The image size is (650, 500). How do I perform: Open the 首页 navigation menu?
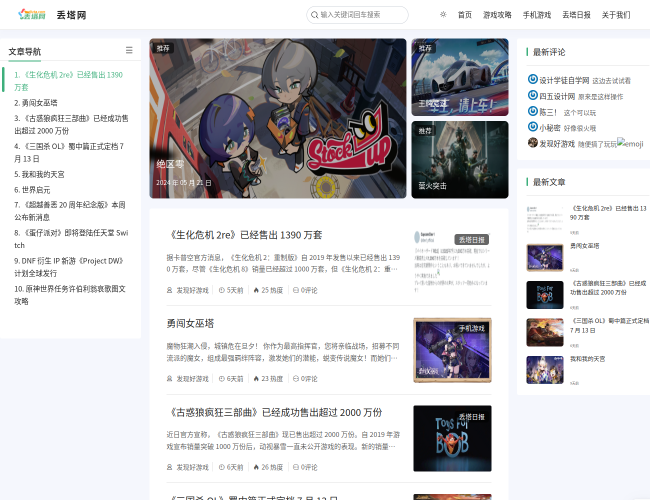[465, 15]
